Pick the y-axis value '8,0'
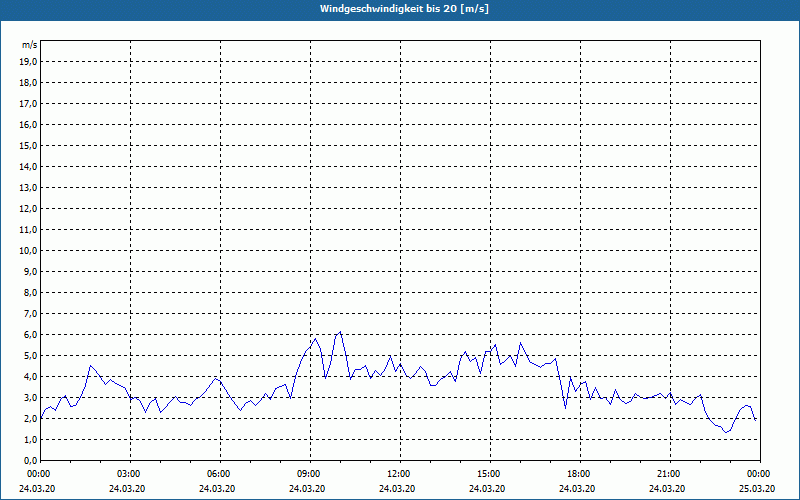This screenshot has width=800, height=500. (31, 293)
